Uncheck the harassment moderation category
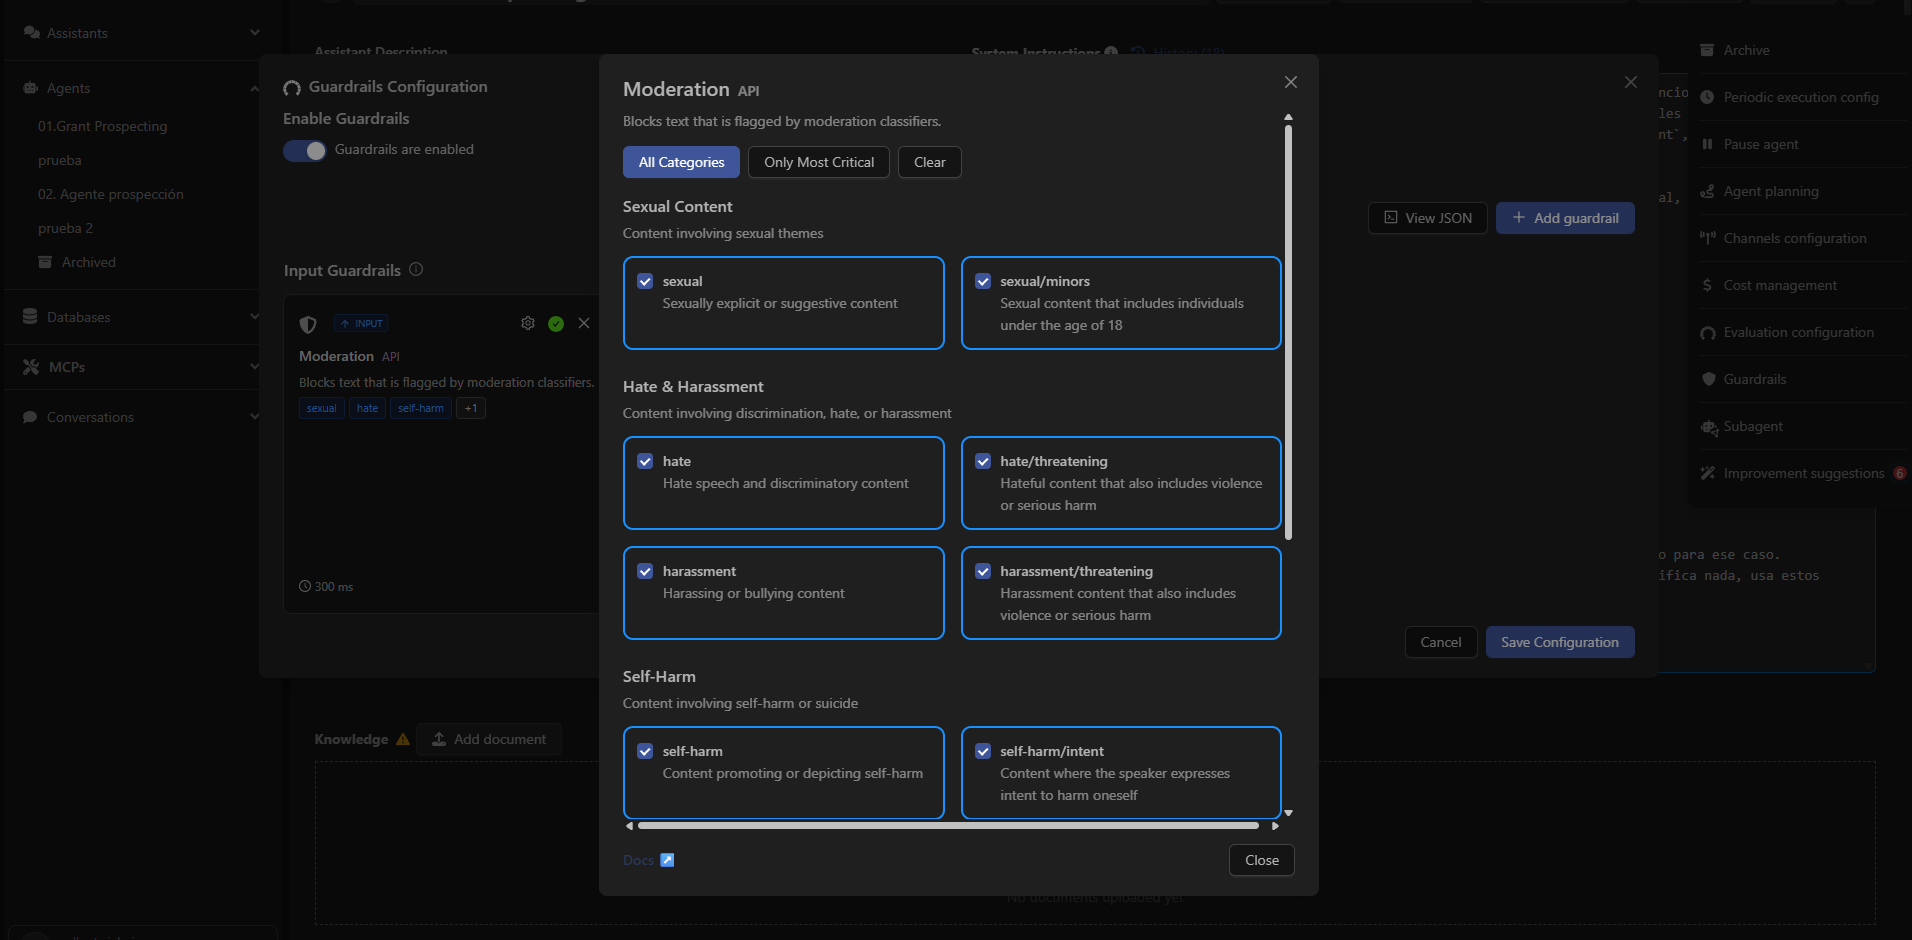The width and height of the screenshot is (1912, 940). [645, 571]
